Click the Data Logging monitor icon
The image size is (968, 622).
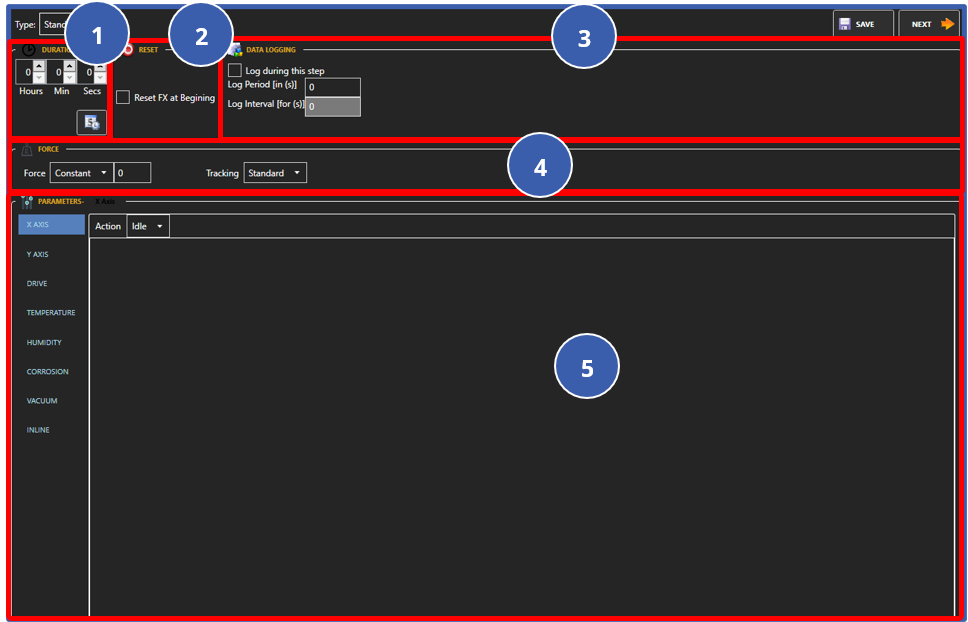[x=235, y=51]
